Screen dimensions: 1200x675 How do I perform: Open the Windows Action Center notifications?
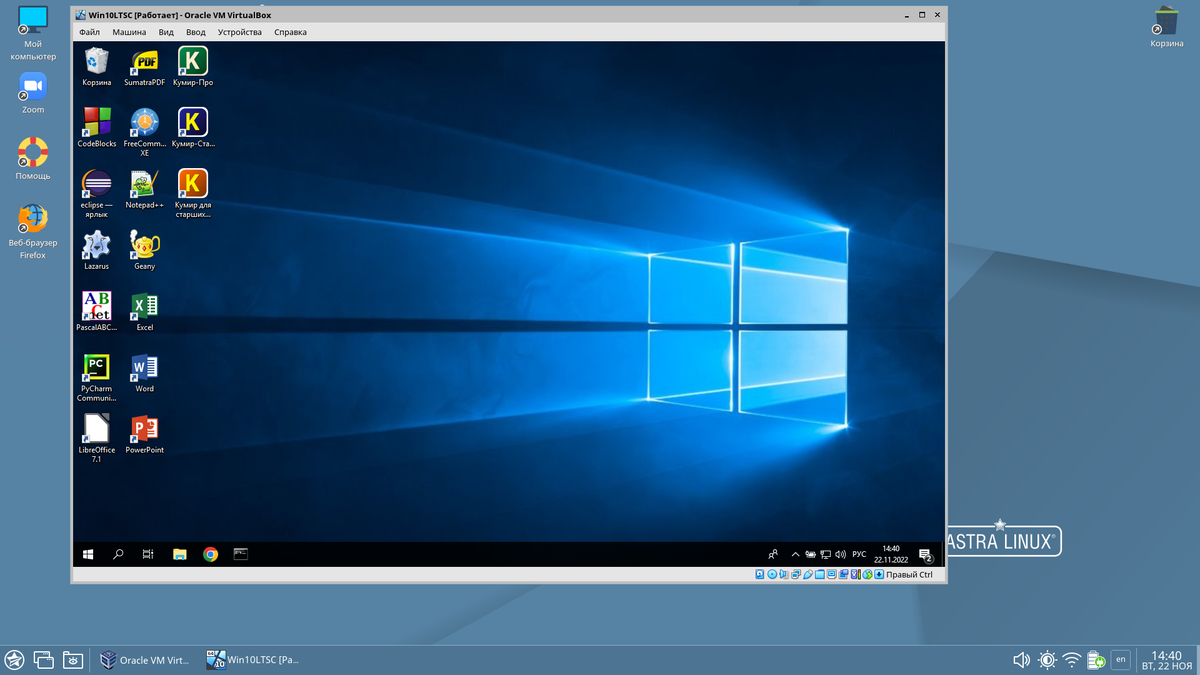pos(926,555)
